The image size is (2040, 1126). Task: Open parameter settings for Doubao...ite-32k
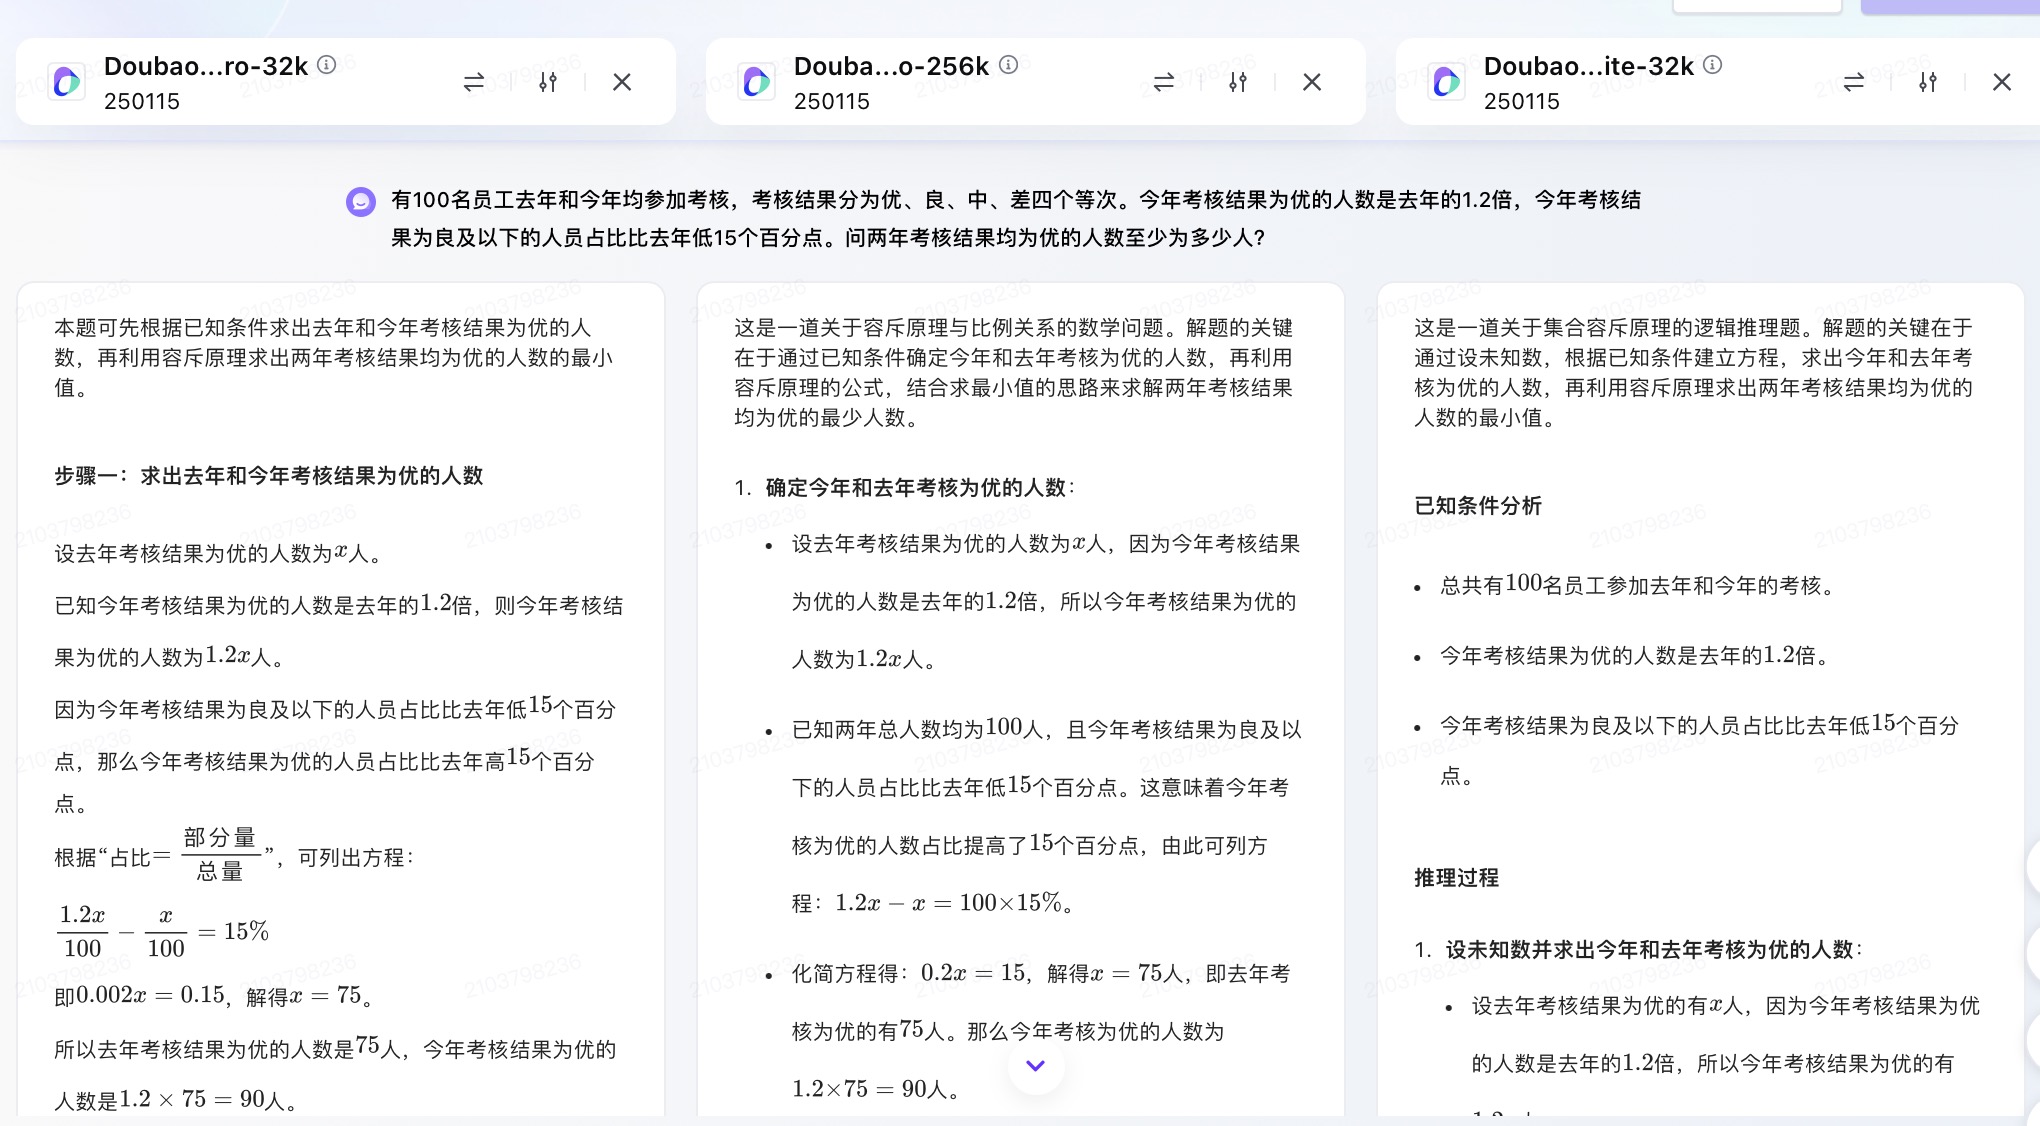tap(1928, 82)
